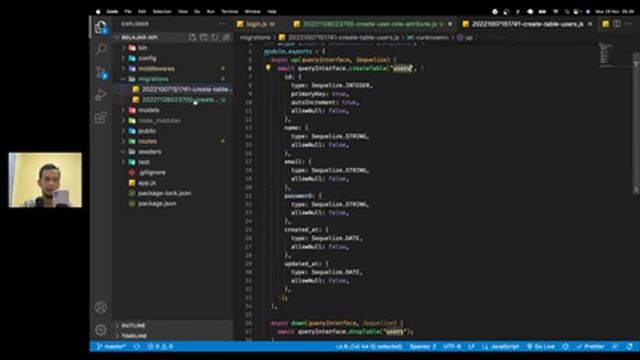Open editor more actions ellipsis
This screenshot has height=360, width=640.
629,24
